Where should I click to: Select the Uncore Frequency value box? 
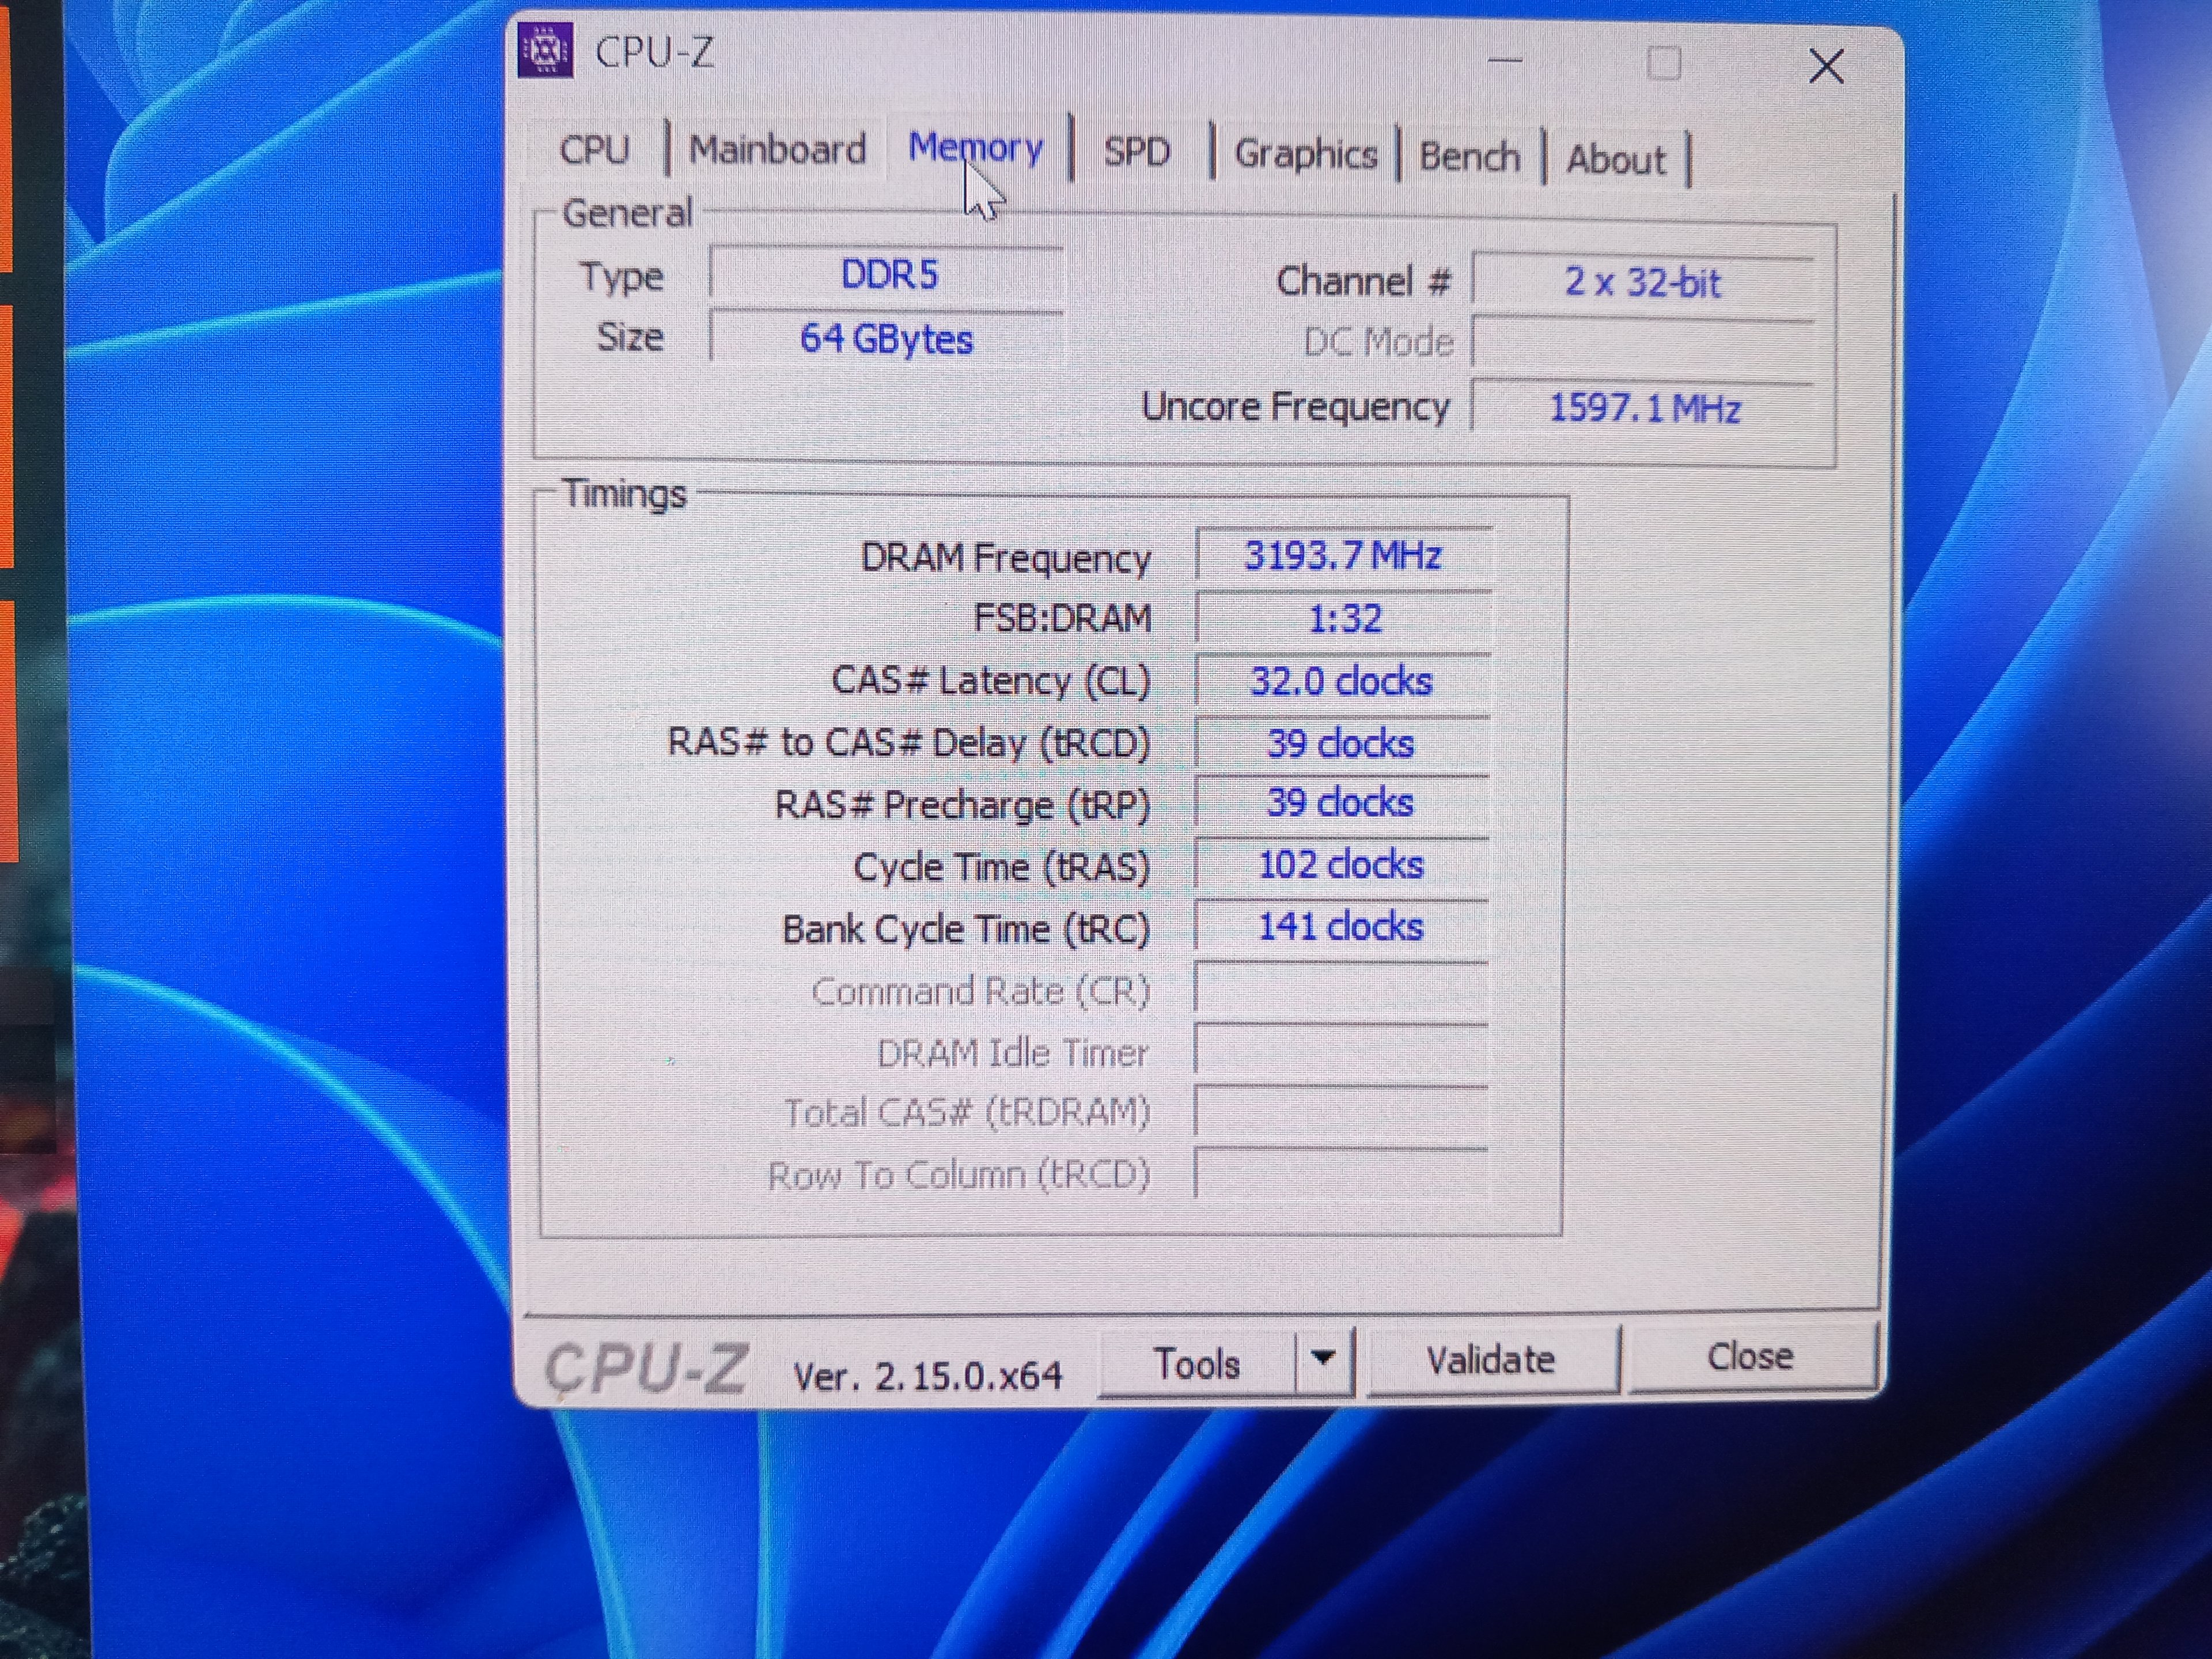[1643, 408]
